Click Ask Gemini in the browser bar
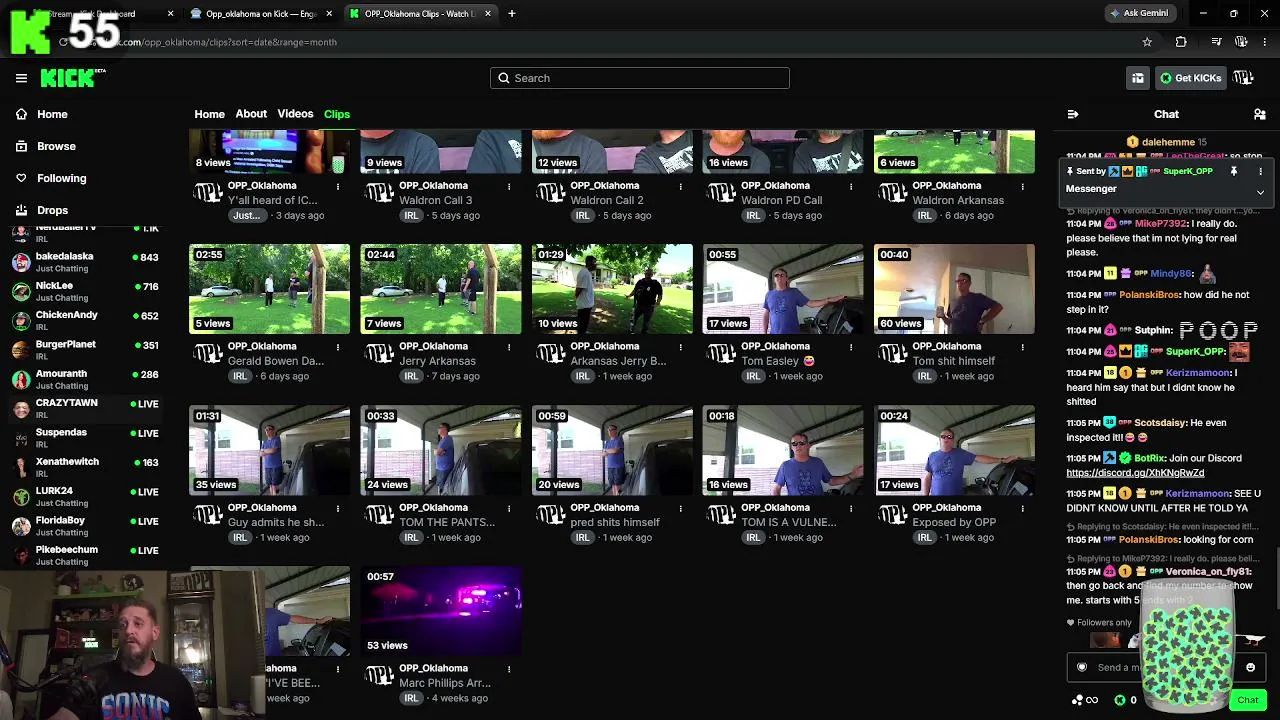 [1139, 13]
